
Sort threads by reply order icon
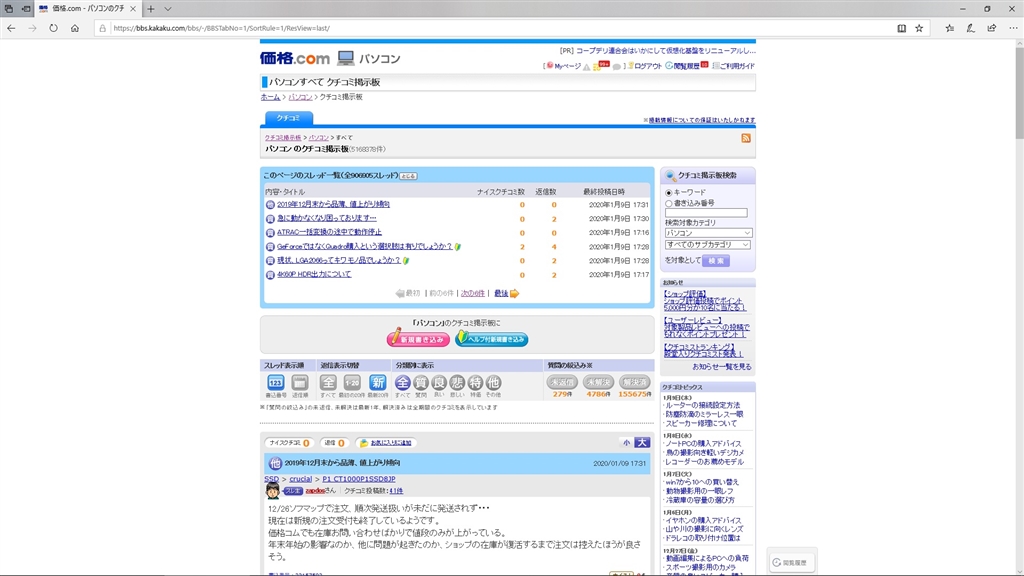click(x=300, y=383)
